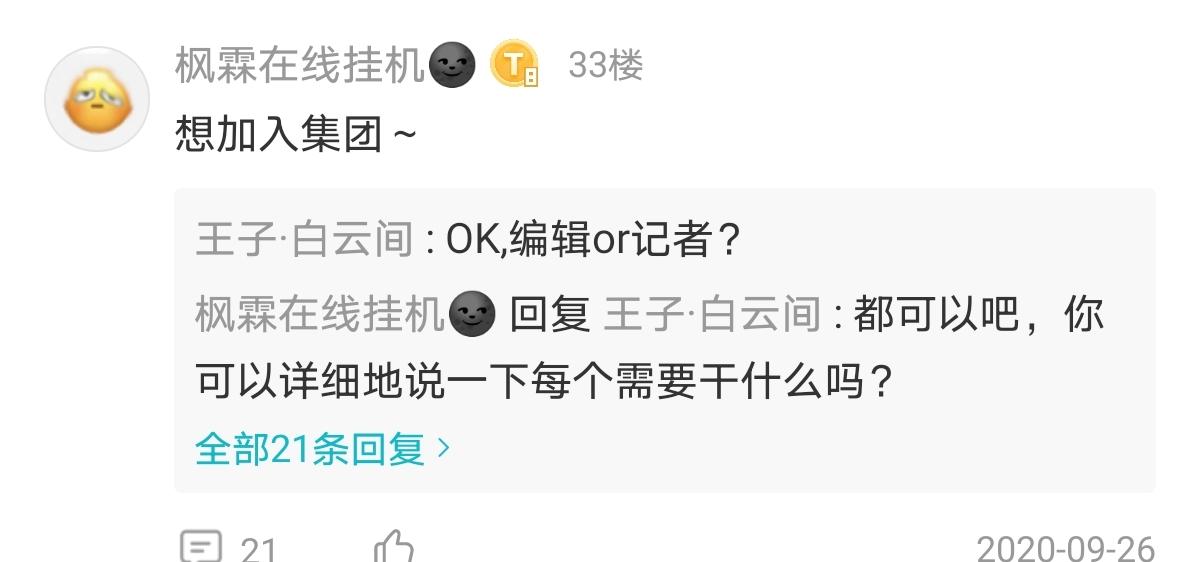Click the gold T coin badge
Image resolution: width=1200 pixels, height=562 pixels.
514,66
